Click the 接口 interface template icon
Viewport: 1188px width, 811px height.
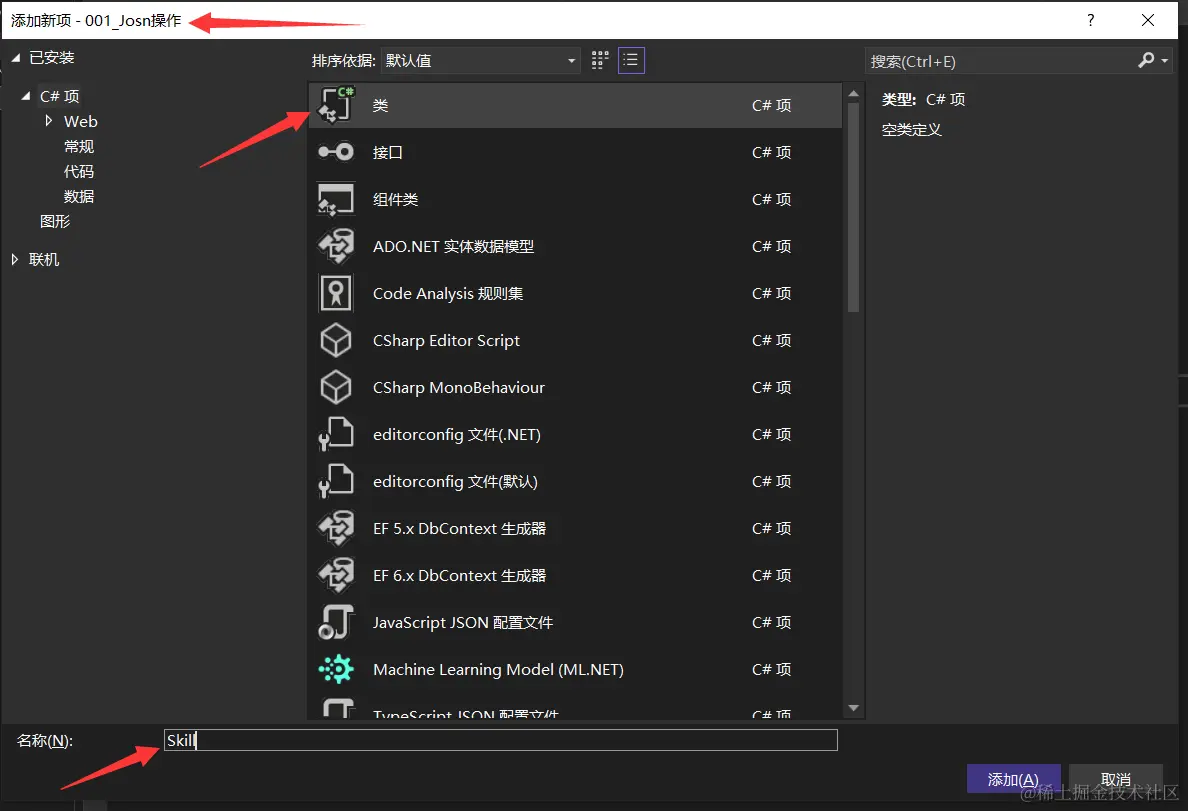pos(335,152)
